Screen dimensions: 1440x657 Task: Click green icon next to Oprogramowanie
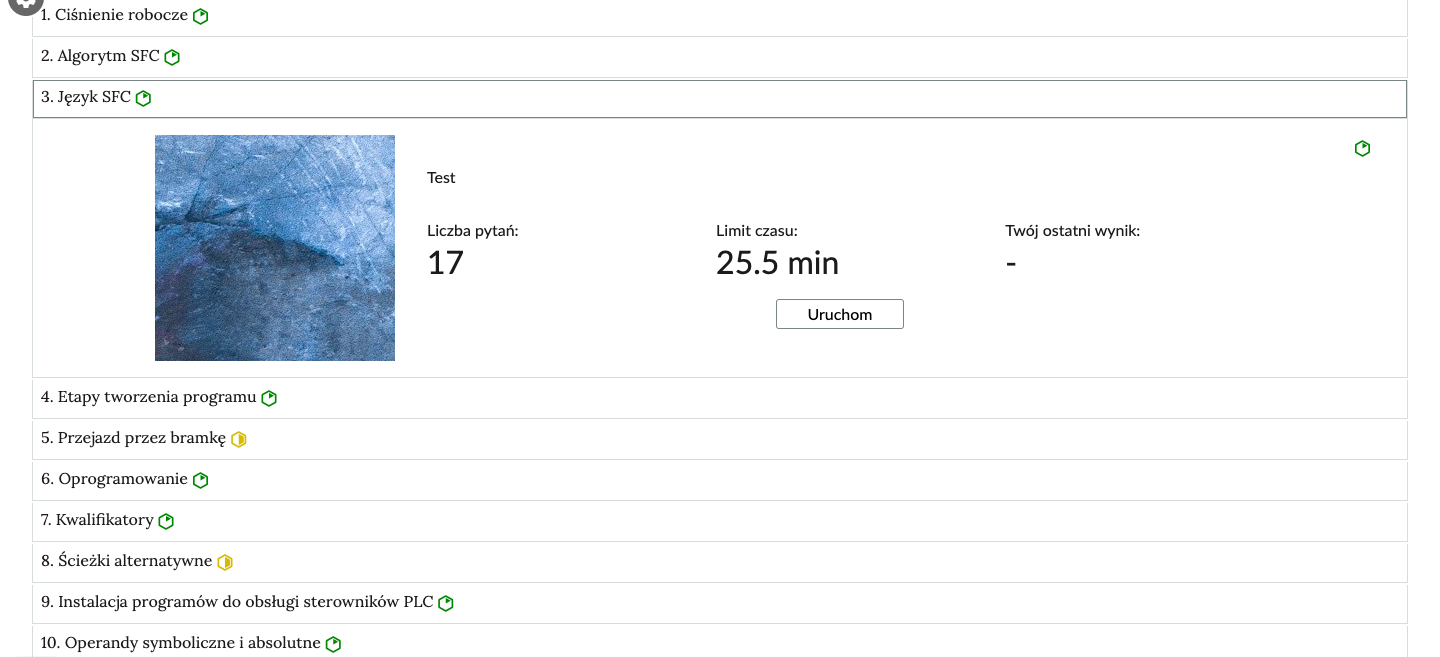(200, 480)
